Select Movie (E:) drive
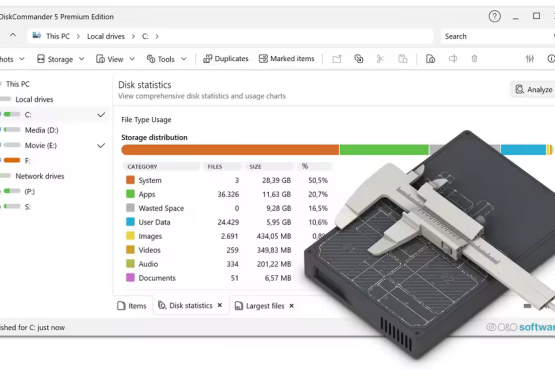This screenshot has height=370, width=555. coord(41,146)
